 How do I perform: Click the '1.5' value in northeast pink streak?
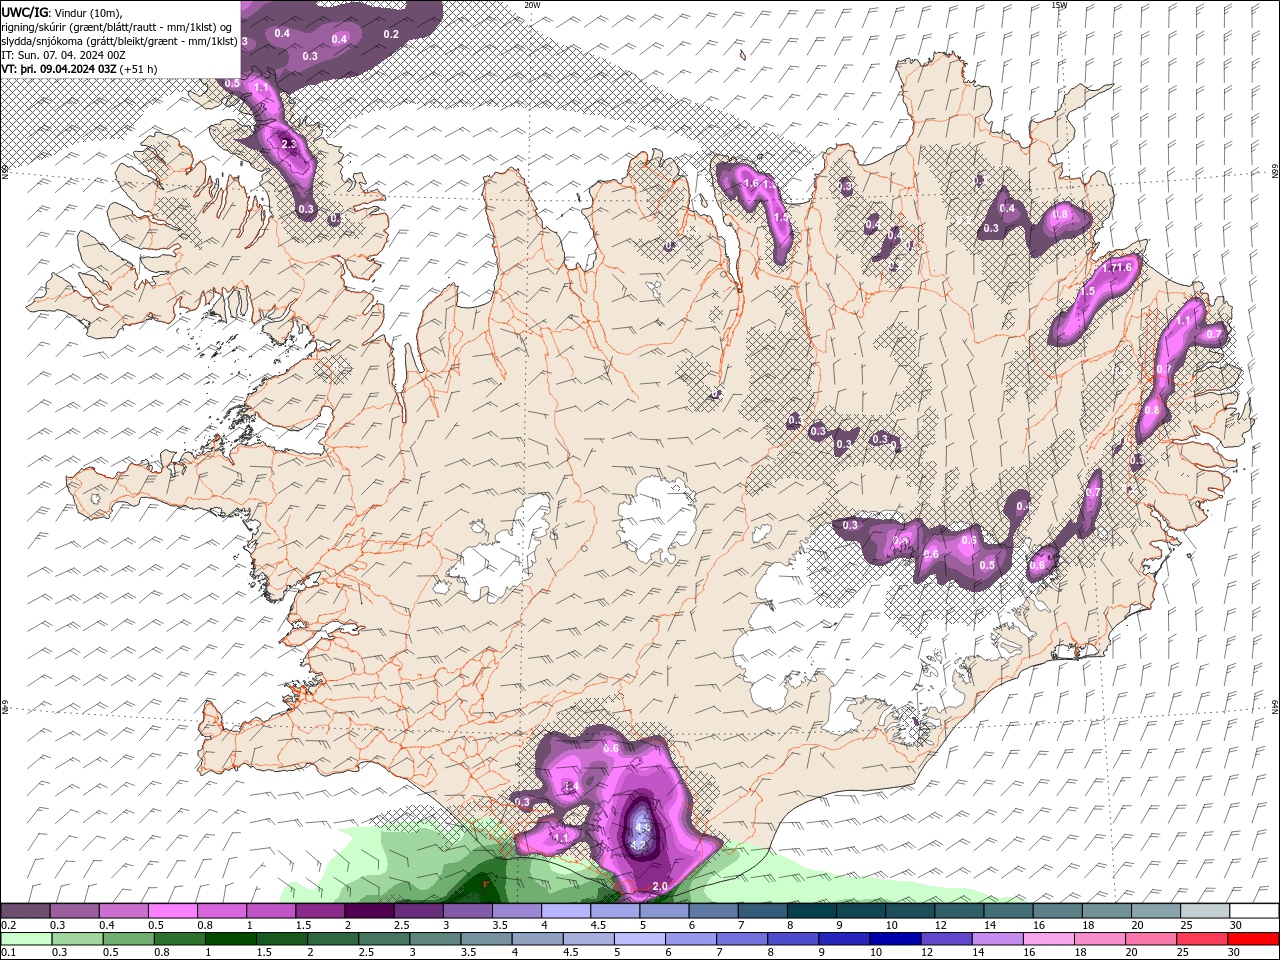tap(1088, 291)
